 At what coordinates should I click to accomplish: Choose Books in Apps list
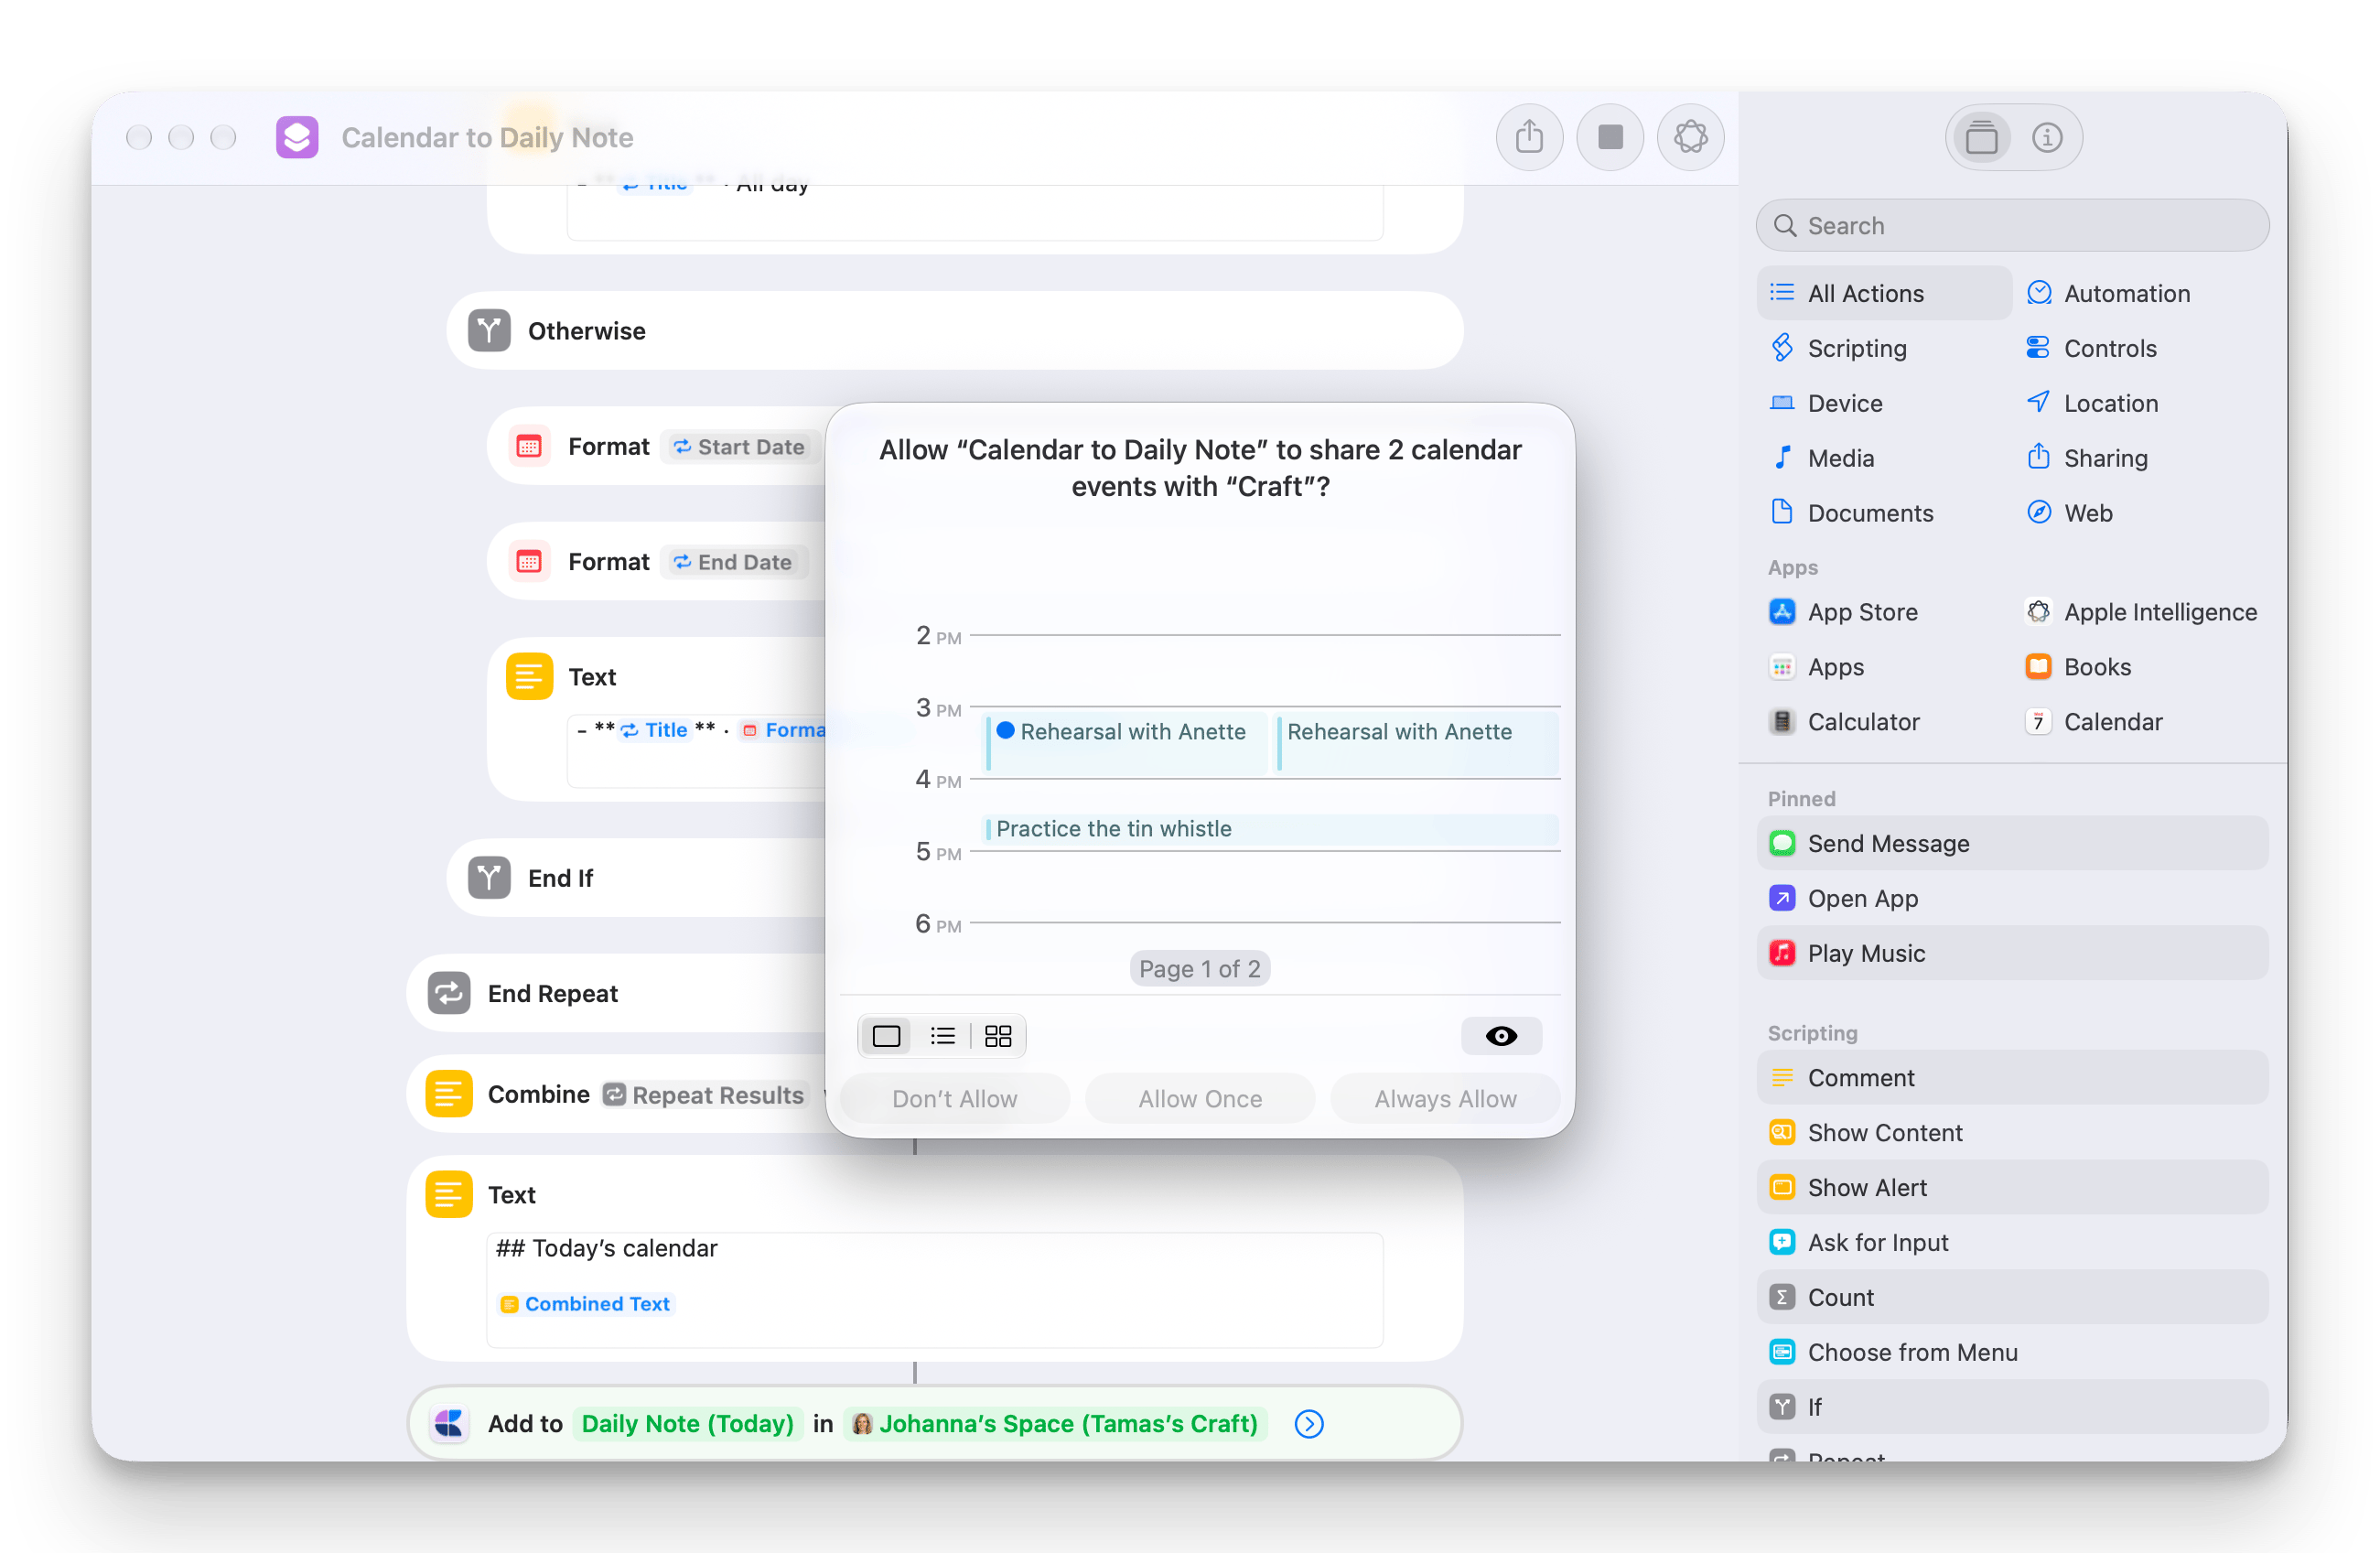pyautogui.click(x=2078, y=667)
